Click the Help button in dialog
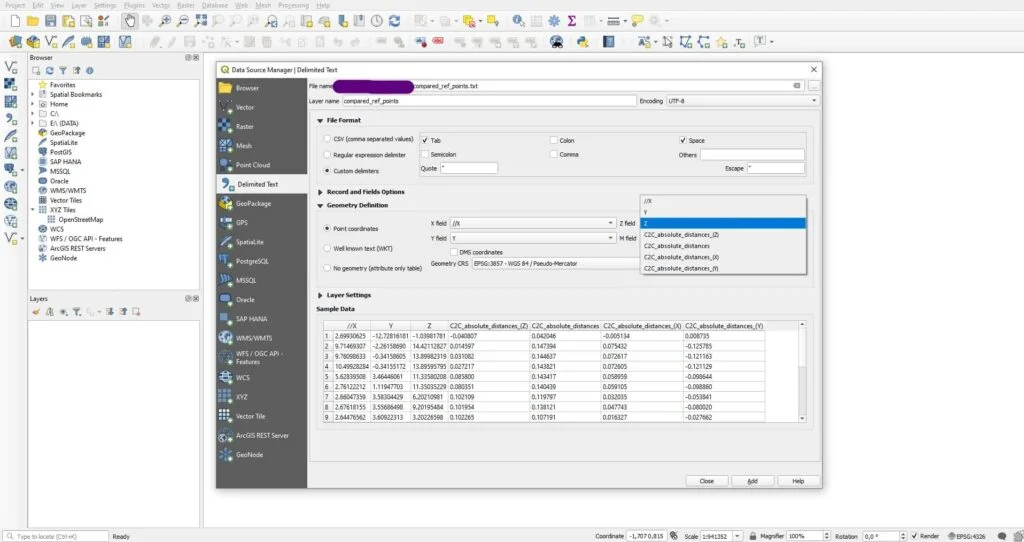 pos(798,481)
